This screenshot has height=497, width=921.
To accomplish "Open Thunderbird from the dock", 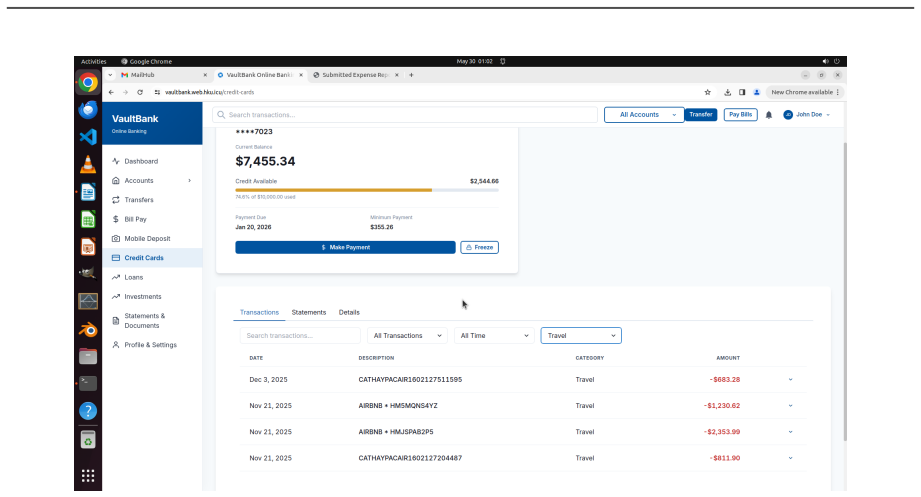I will pos(88,110).
